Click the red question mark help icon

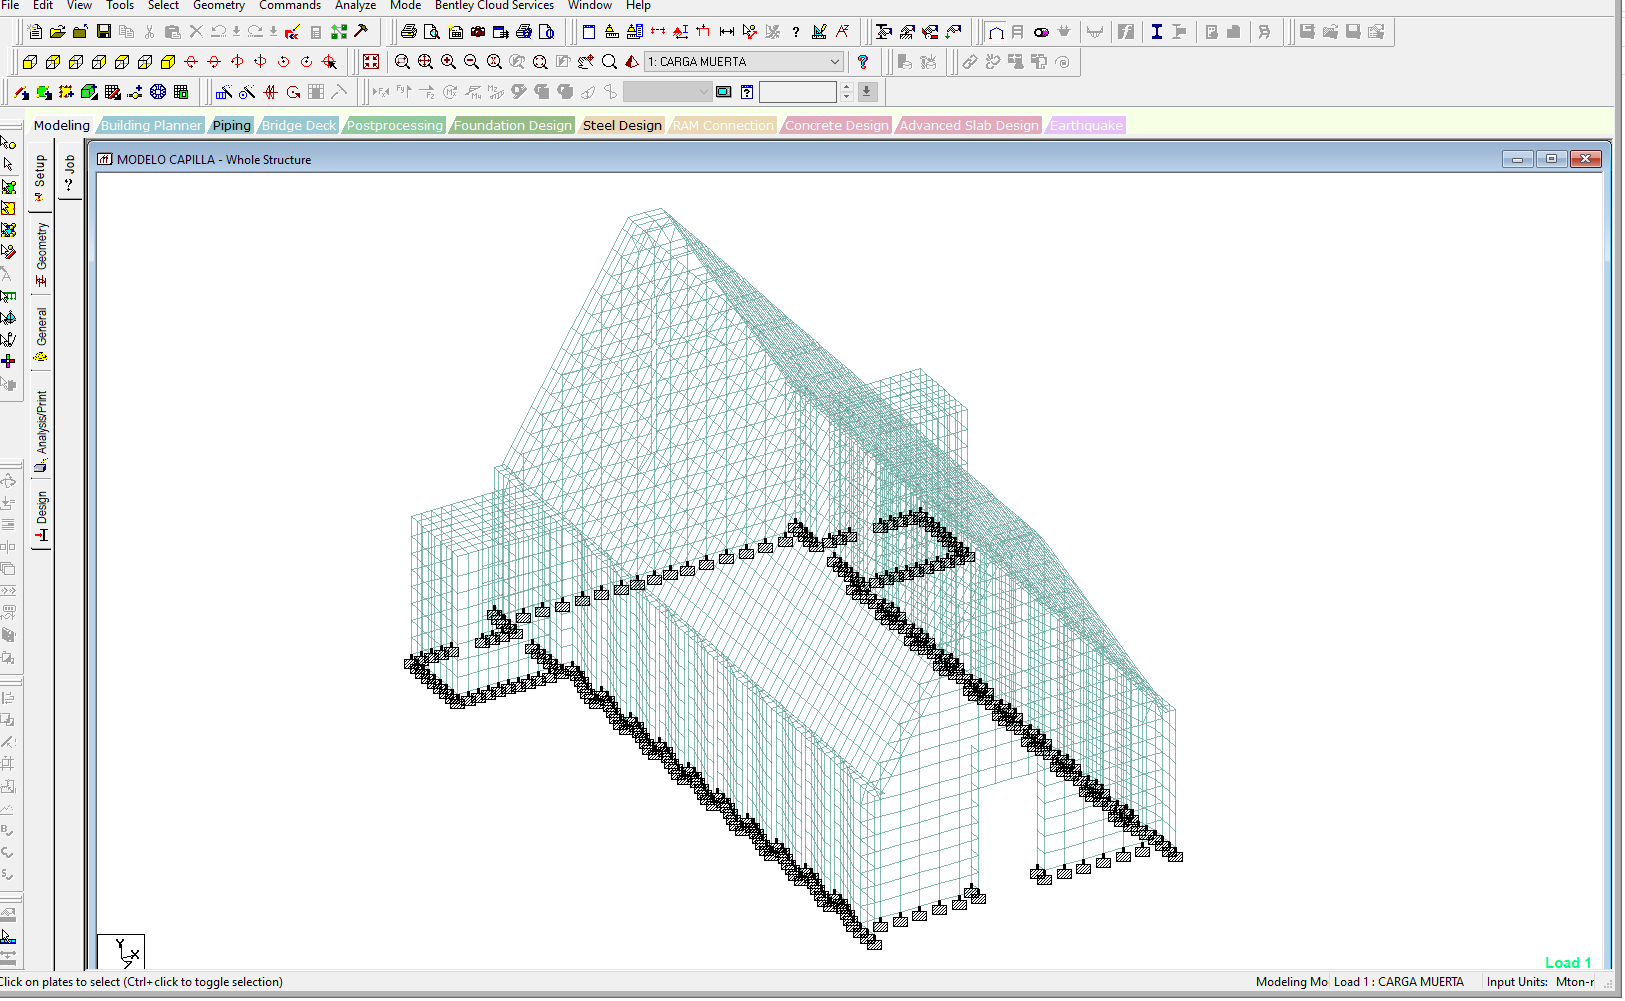point(863,62)
